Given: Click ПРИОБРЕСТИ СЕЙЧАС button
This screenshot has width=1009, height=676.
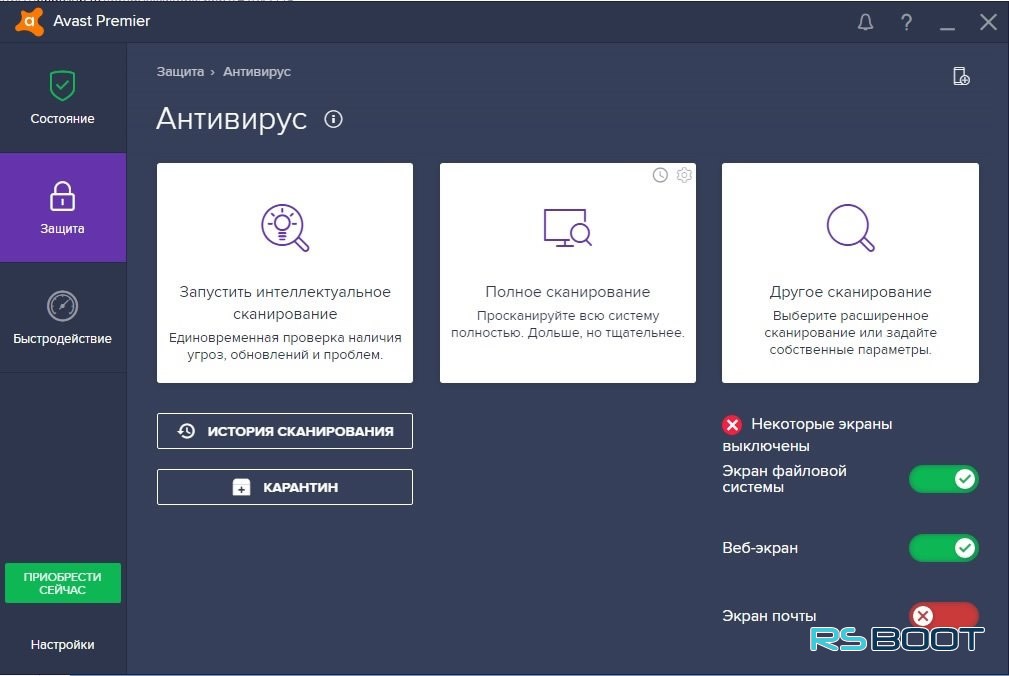Looking at the screenshot, I should 62,583.
